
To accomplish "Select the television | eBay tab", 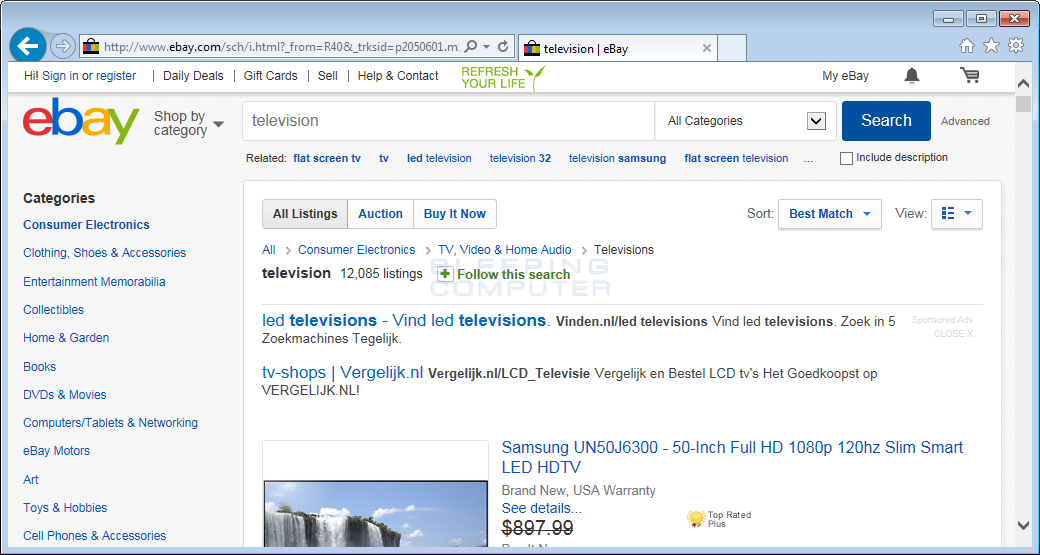I will 617,48.
